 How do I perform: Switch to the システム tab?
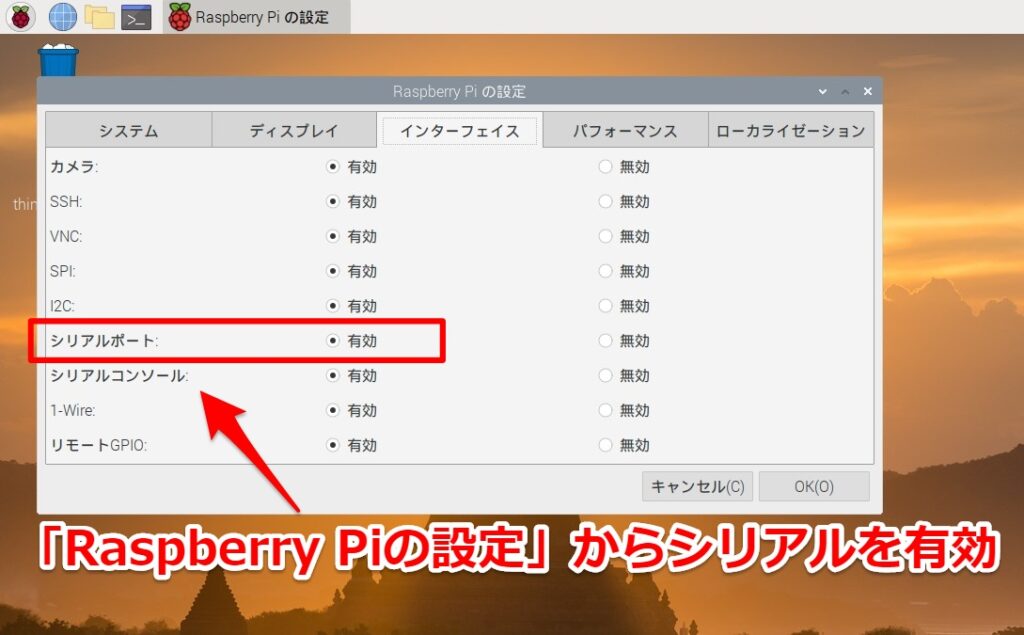pos(128,129)
